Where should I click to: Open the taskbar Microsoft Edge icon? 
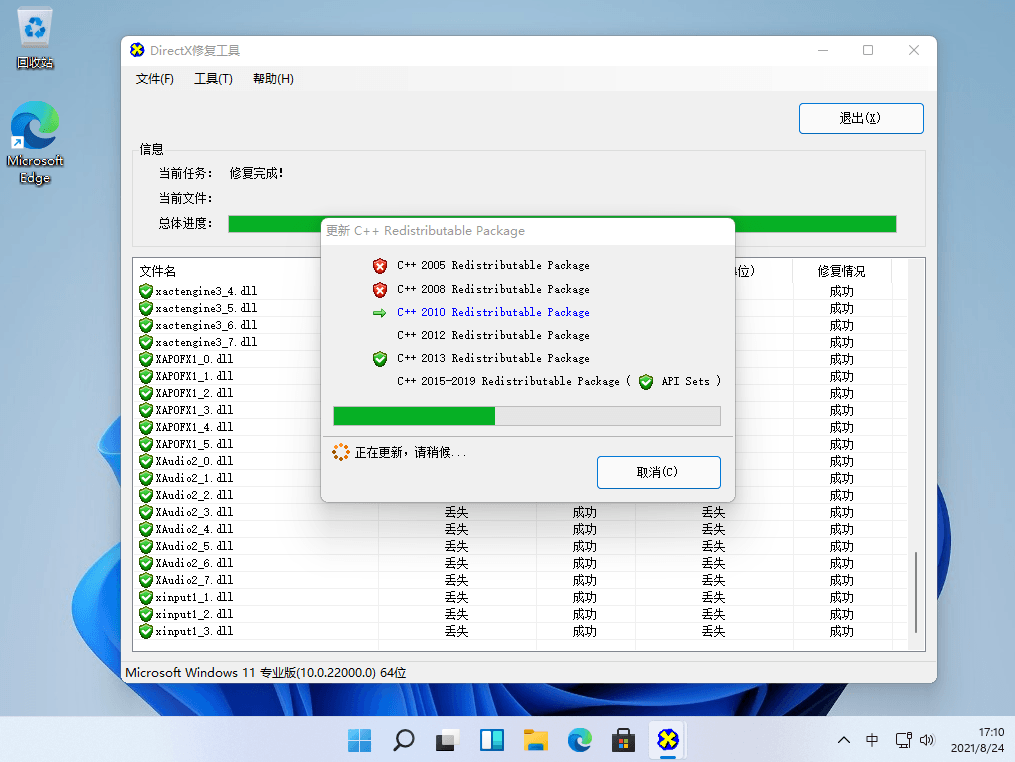click(x=579, y=740)
